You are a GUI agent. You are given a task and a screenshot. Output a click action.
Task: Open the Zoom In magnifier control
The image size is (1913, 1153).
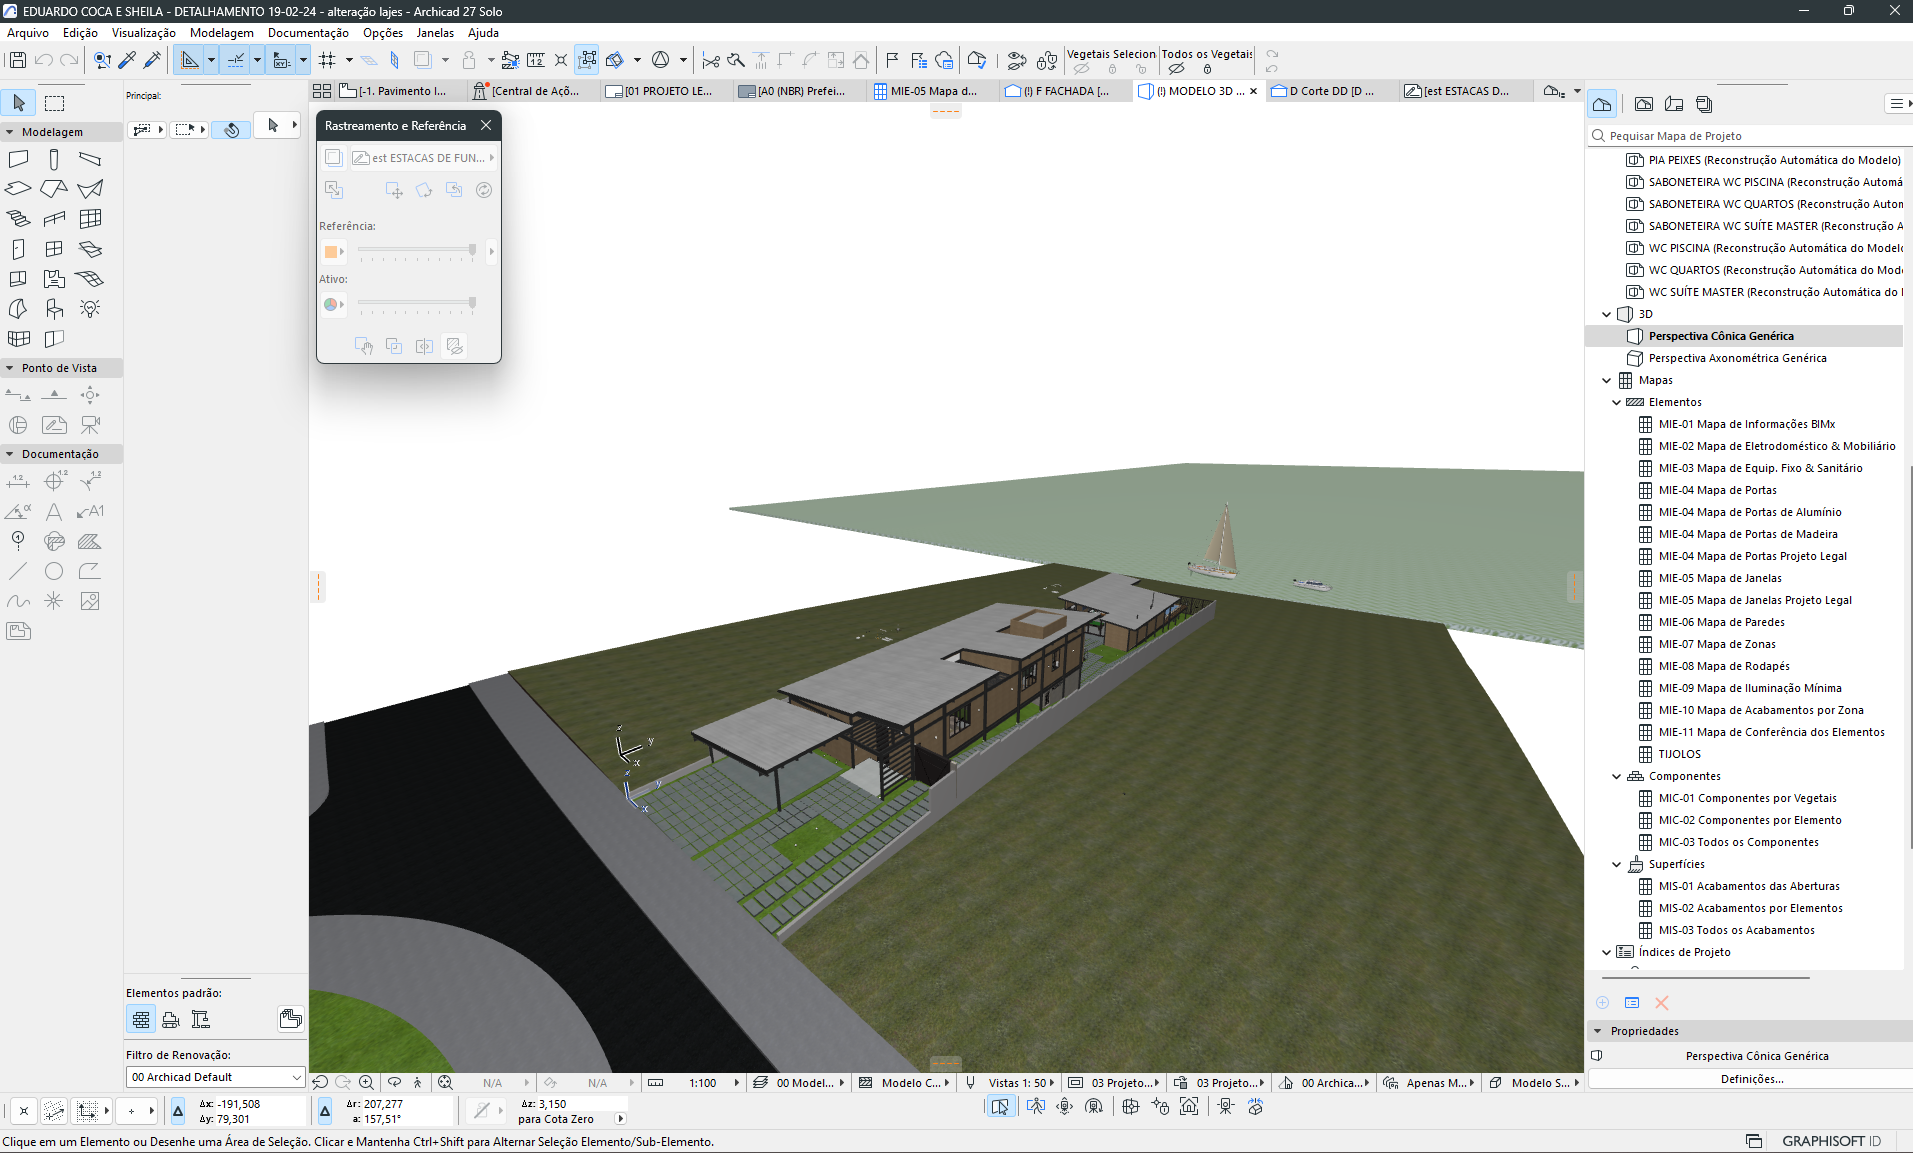click(367, 1083)
